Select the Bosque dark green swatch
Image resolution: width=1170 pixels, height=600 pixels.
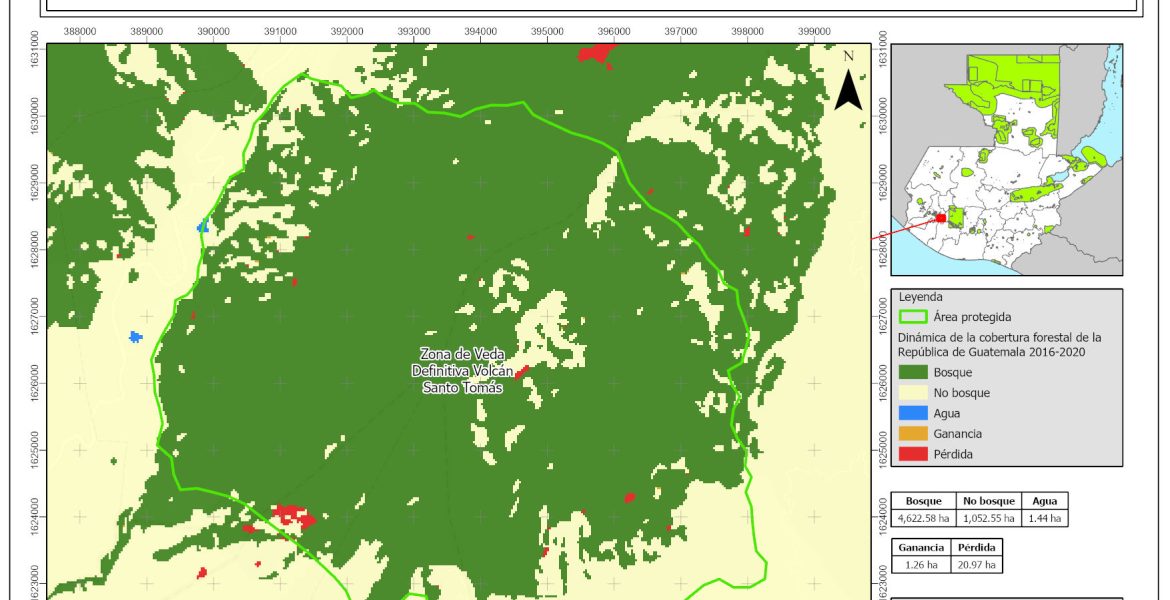pyautogui.click(x=912, y=372)
